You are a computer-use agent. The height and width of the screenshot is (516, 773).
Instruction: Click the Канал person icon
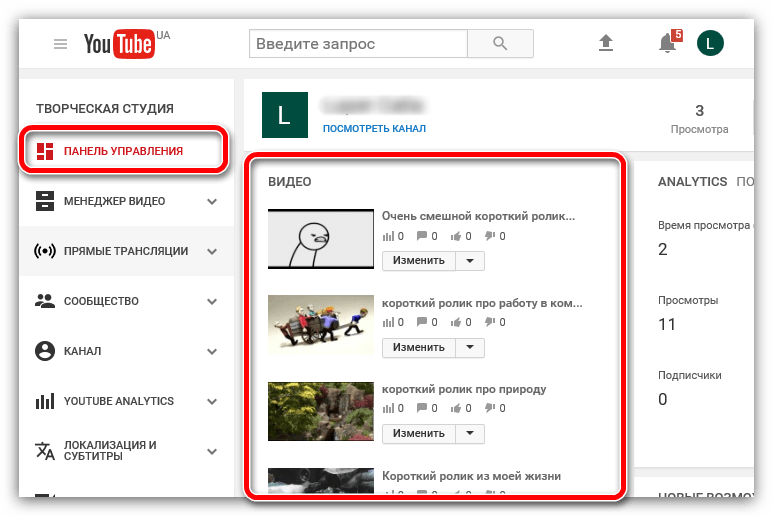coord(45,351)
